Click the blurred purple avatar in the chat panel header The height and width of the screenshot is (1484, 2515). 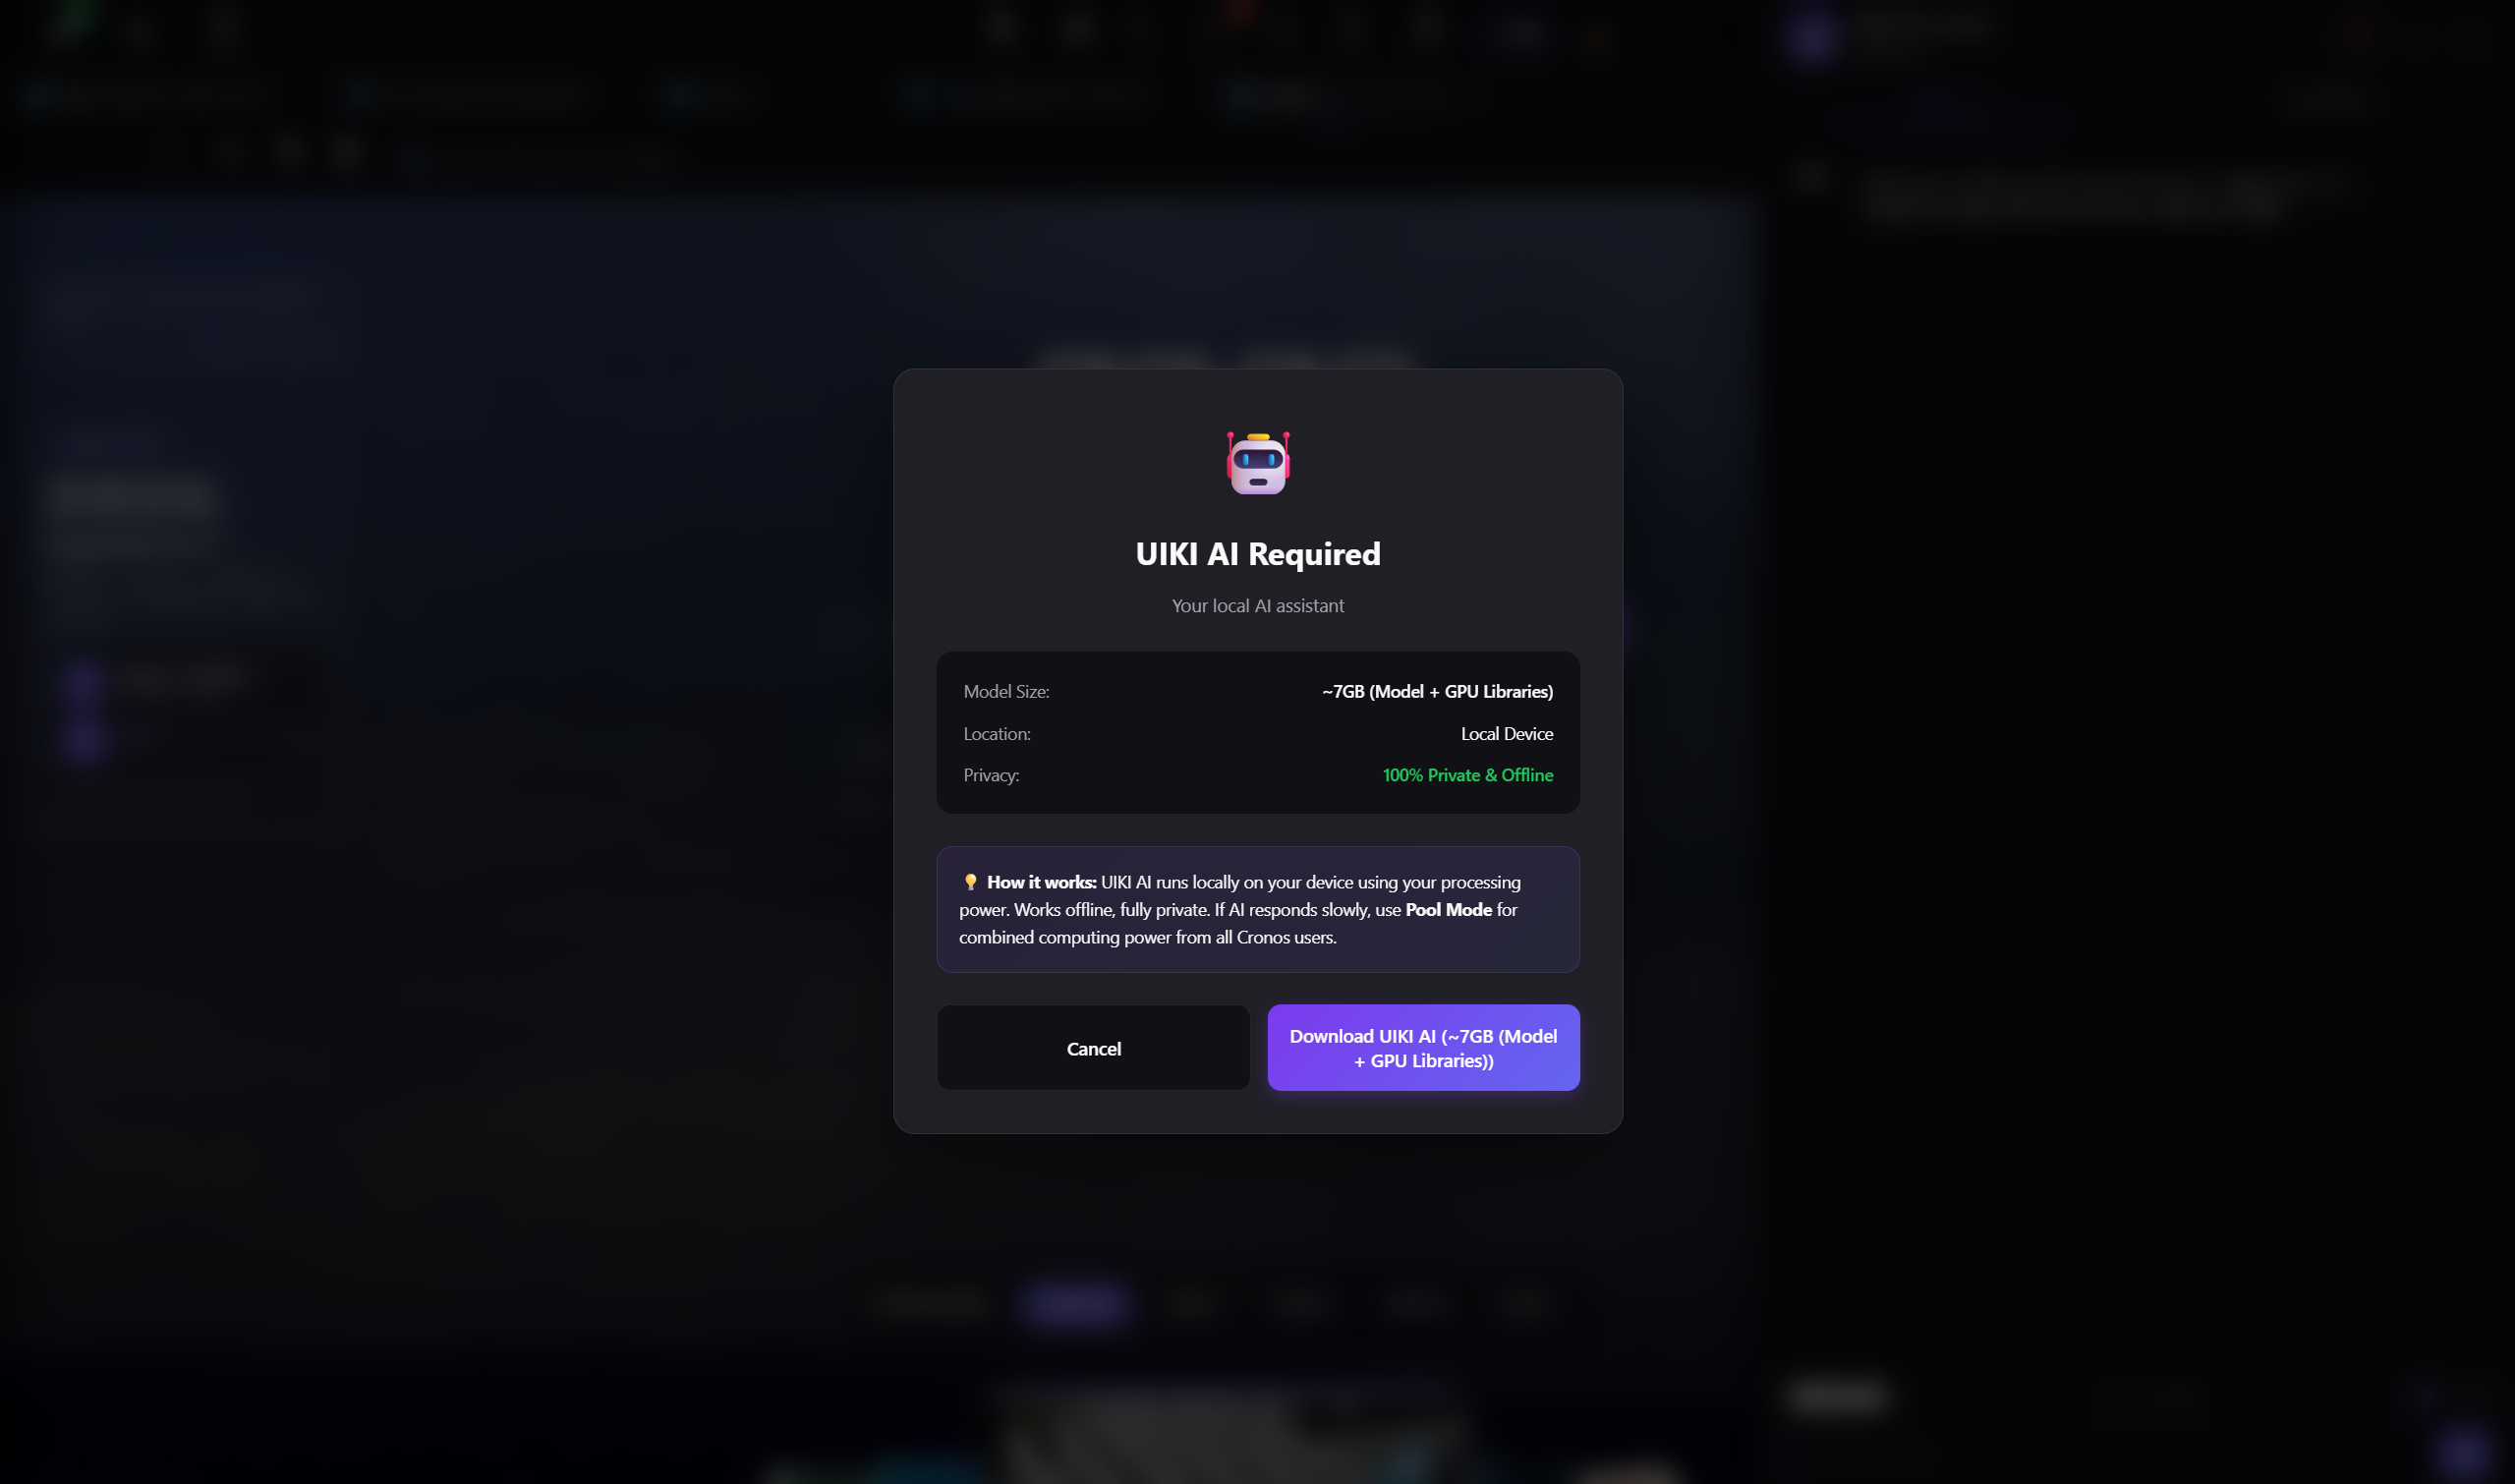click(x=1812, y=36)
